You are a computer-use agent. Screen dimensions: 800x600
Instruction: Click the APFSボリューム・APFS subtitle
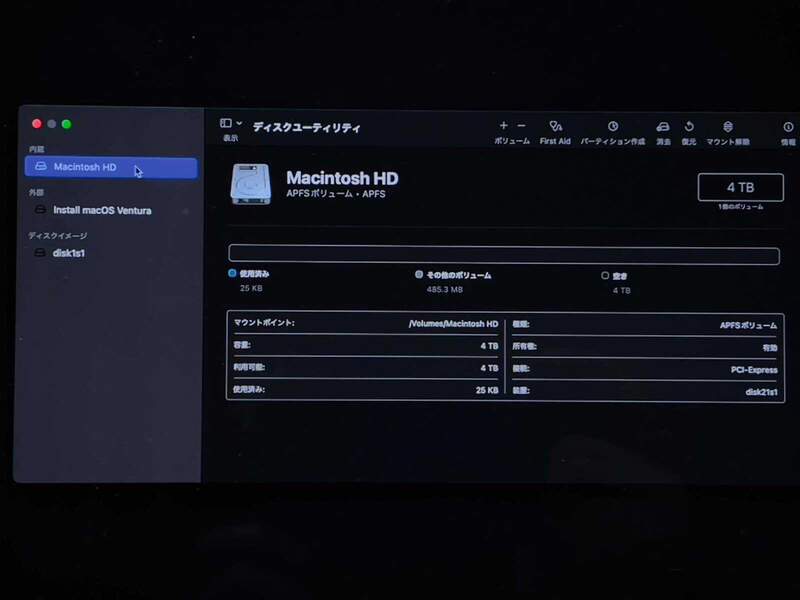[336, 194]
